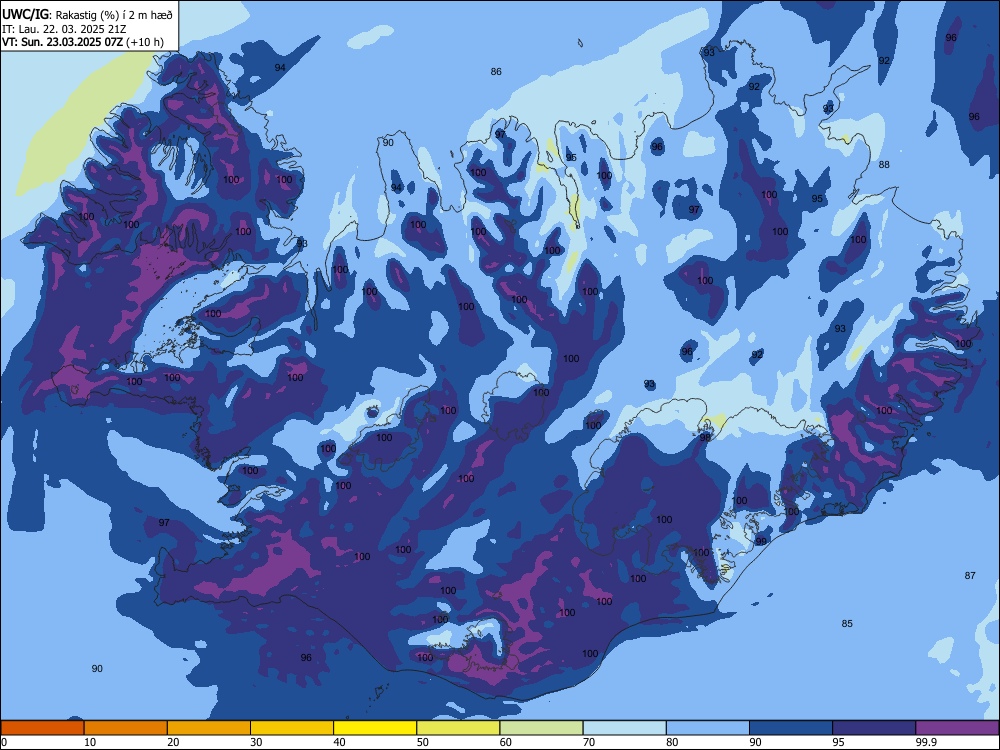Click the 90–95 medium blue legend swatch
The image size is (1000, 750).
pyautogui.click(x=791, y=728)
